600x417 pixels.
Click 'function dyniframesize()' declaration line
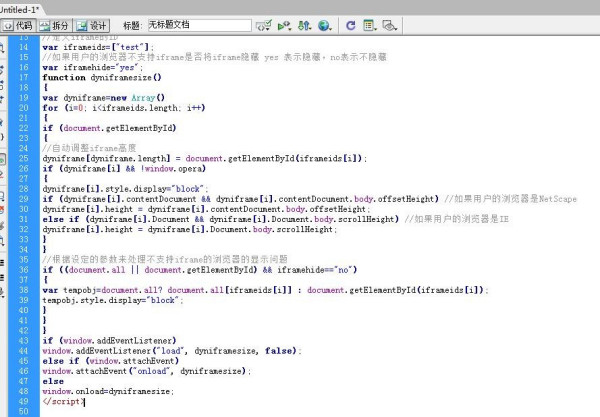[102, 77]
